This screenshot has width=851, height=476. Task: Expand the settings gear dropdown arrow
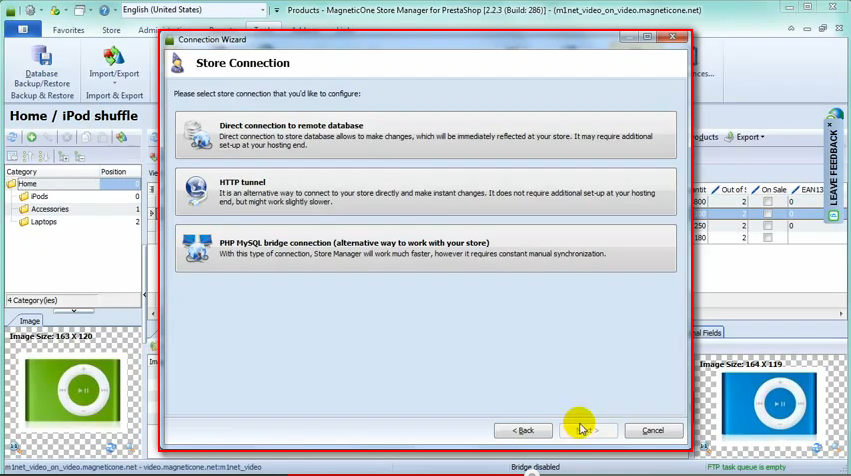(x=41, y=10)
